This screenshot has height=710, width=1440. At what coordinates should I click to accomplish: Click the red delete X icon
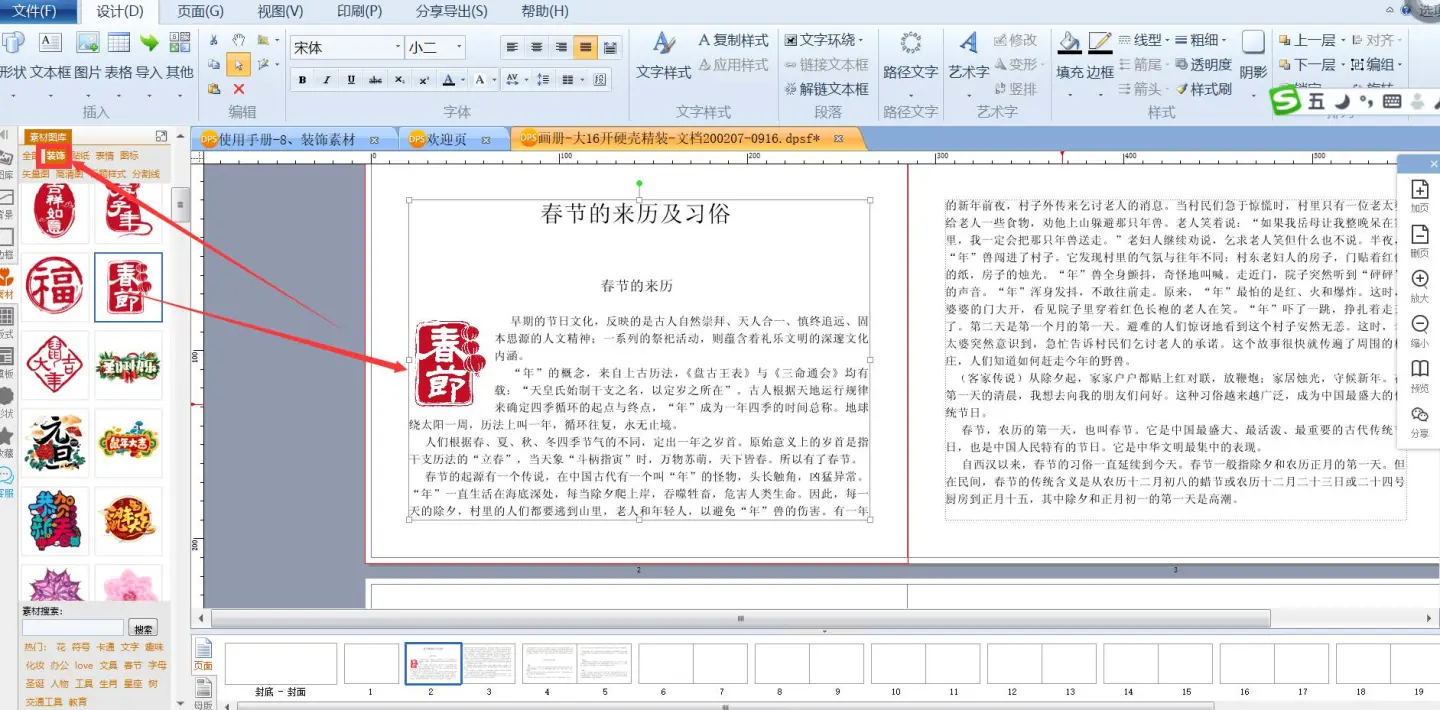[238, 89]
